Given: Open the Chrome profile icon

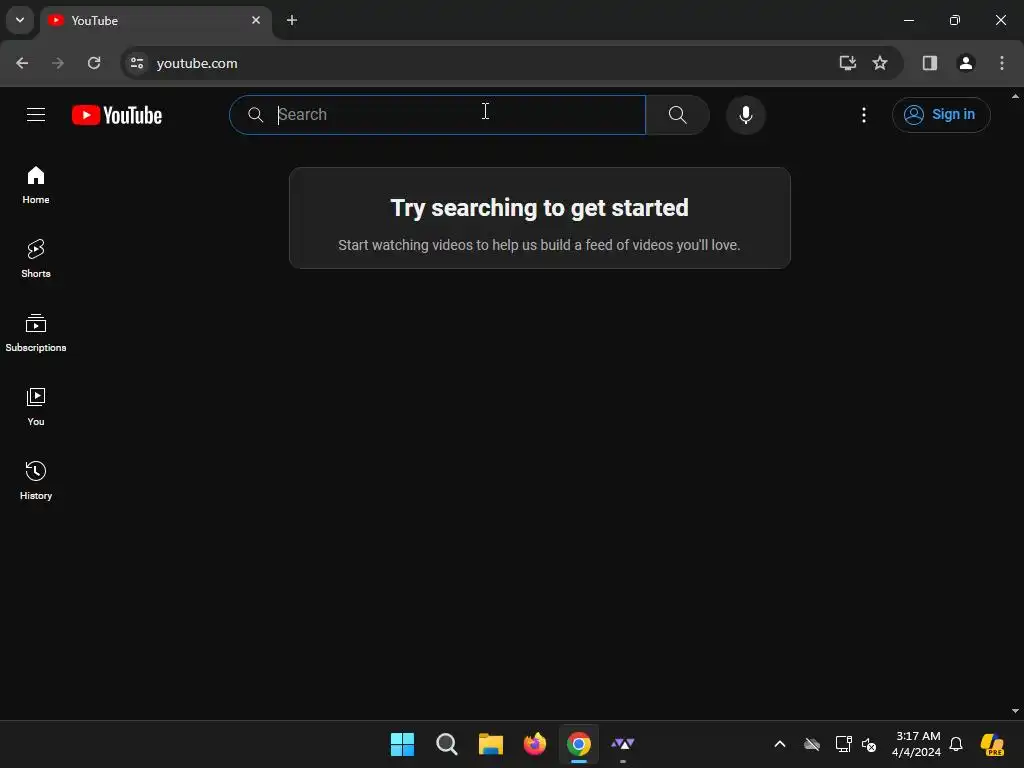Looking at the screenshot, I should [x=965, y=63].
